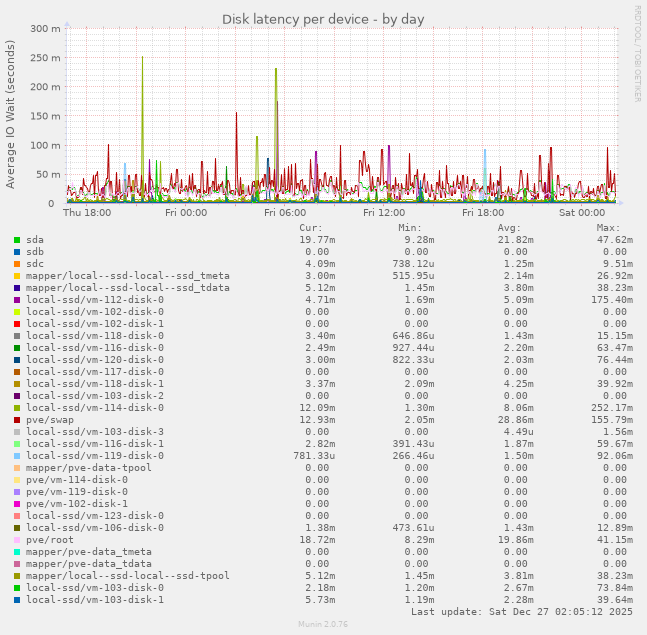Click the light blue spike near Fri 18:00
The width and height of the screenshot is (647, 635).
[485, 151]
